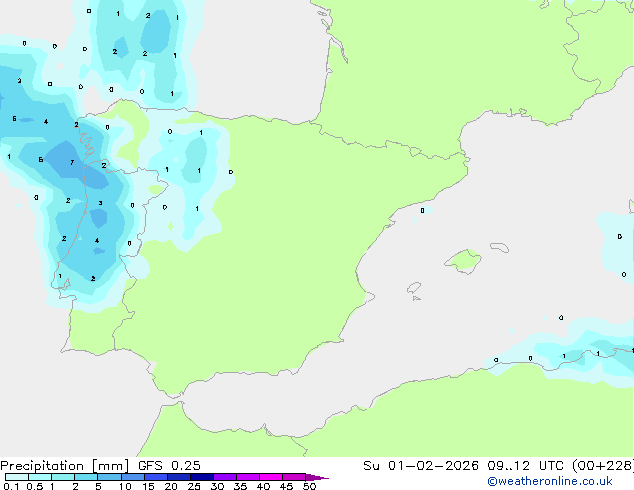Click the '30' legend scale label
The height and width of the screenshot is (490, 634).
[217, 486]
